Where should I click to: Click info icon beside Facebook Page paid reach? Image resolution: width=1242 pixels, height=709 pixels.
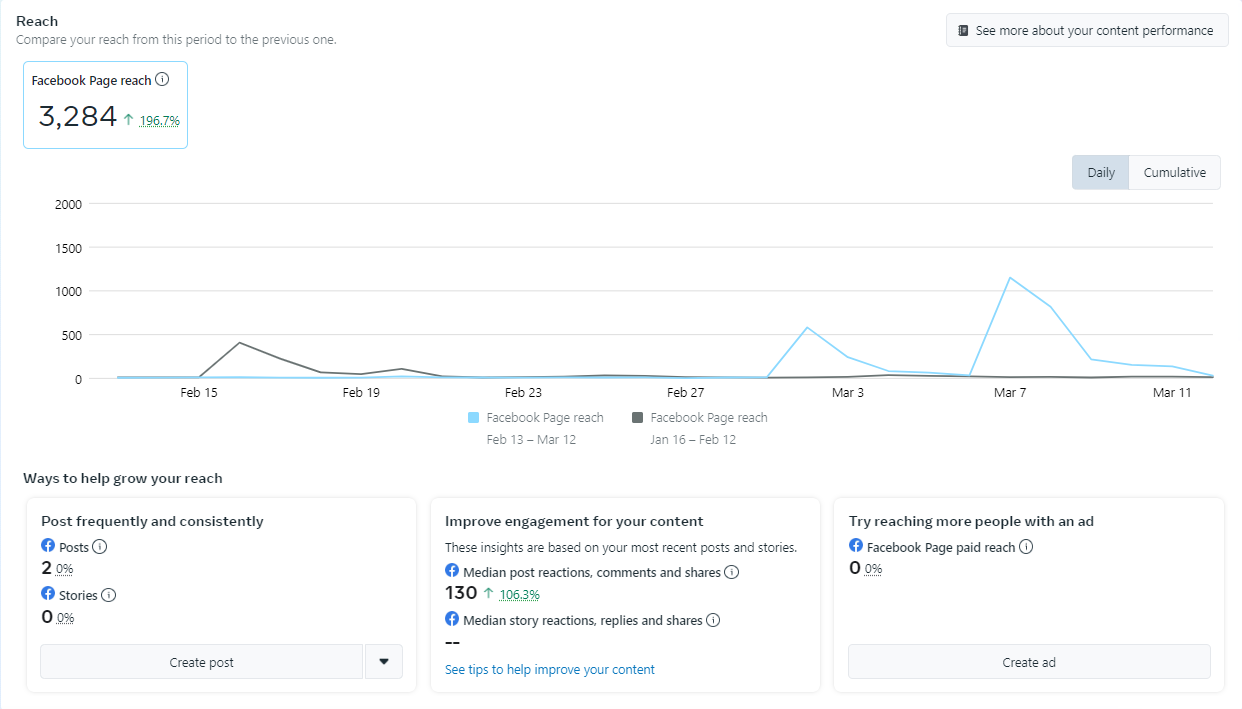(1026, 547)
